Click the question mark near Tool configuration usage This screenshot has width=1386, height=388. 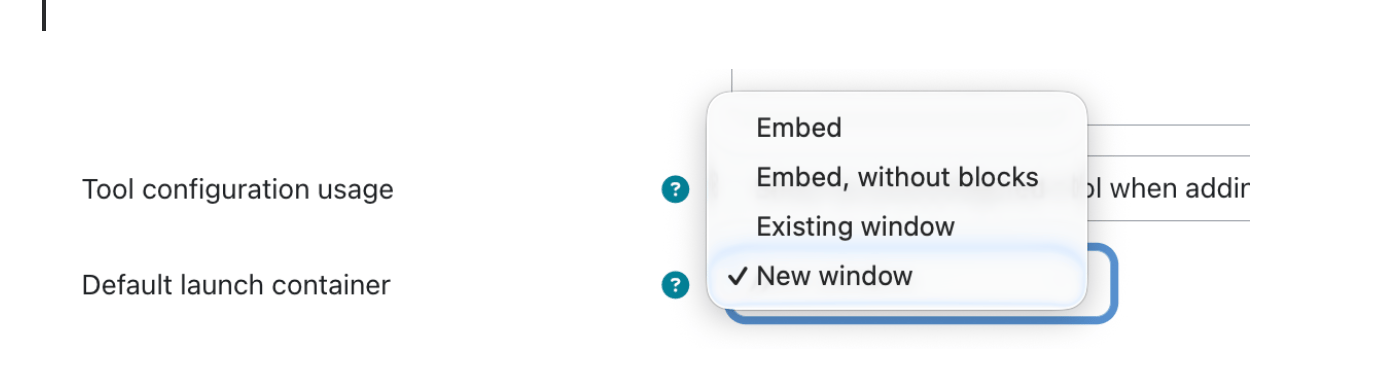click(676, 189)
